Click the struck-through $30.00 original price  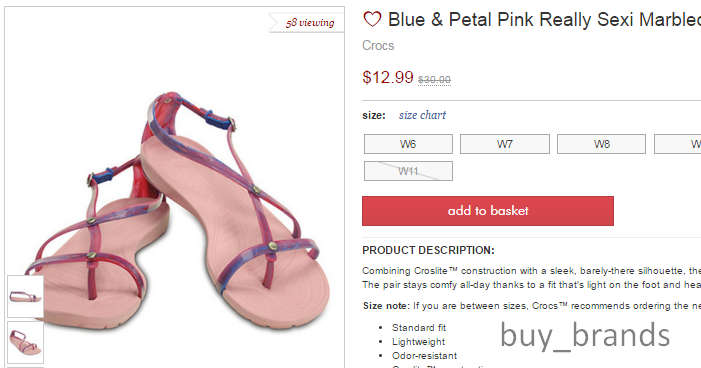434,80
